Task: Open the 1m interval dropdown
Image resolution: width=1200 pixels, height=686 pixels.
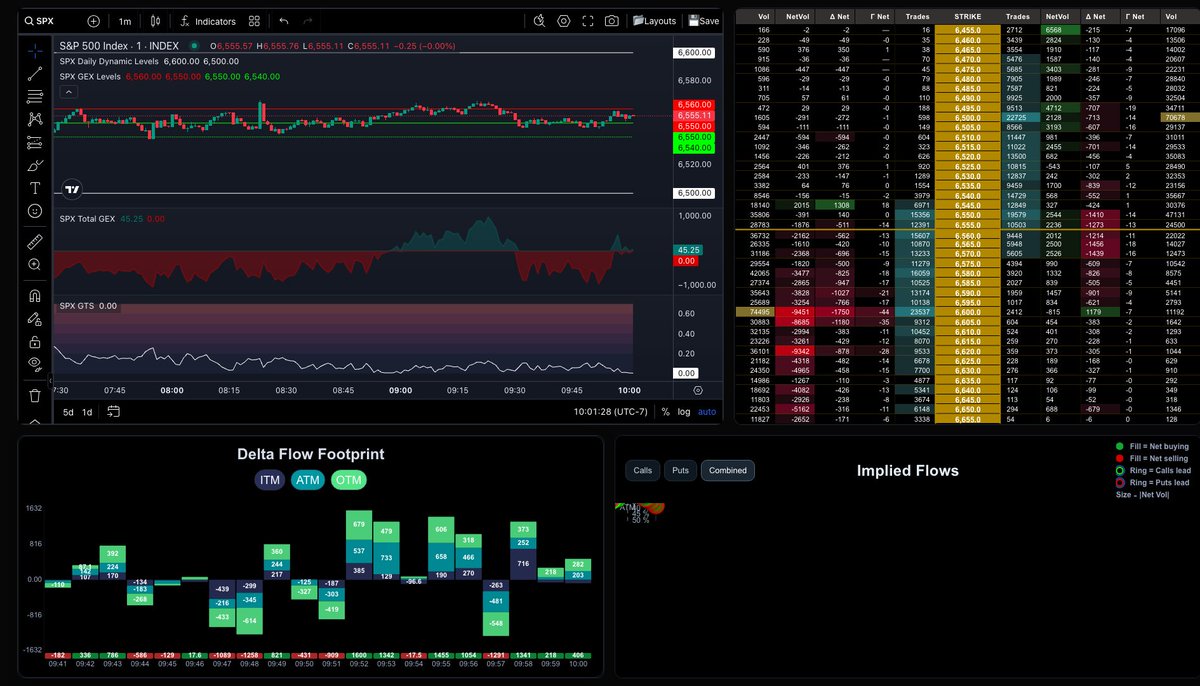Action: pos(124,21)
